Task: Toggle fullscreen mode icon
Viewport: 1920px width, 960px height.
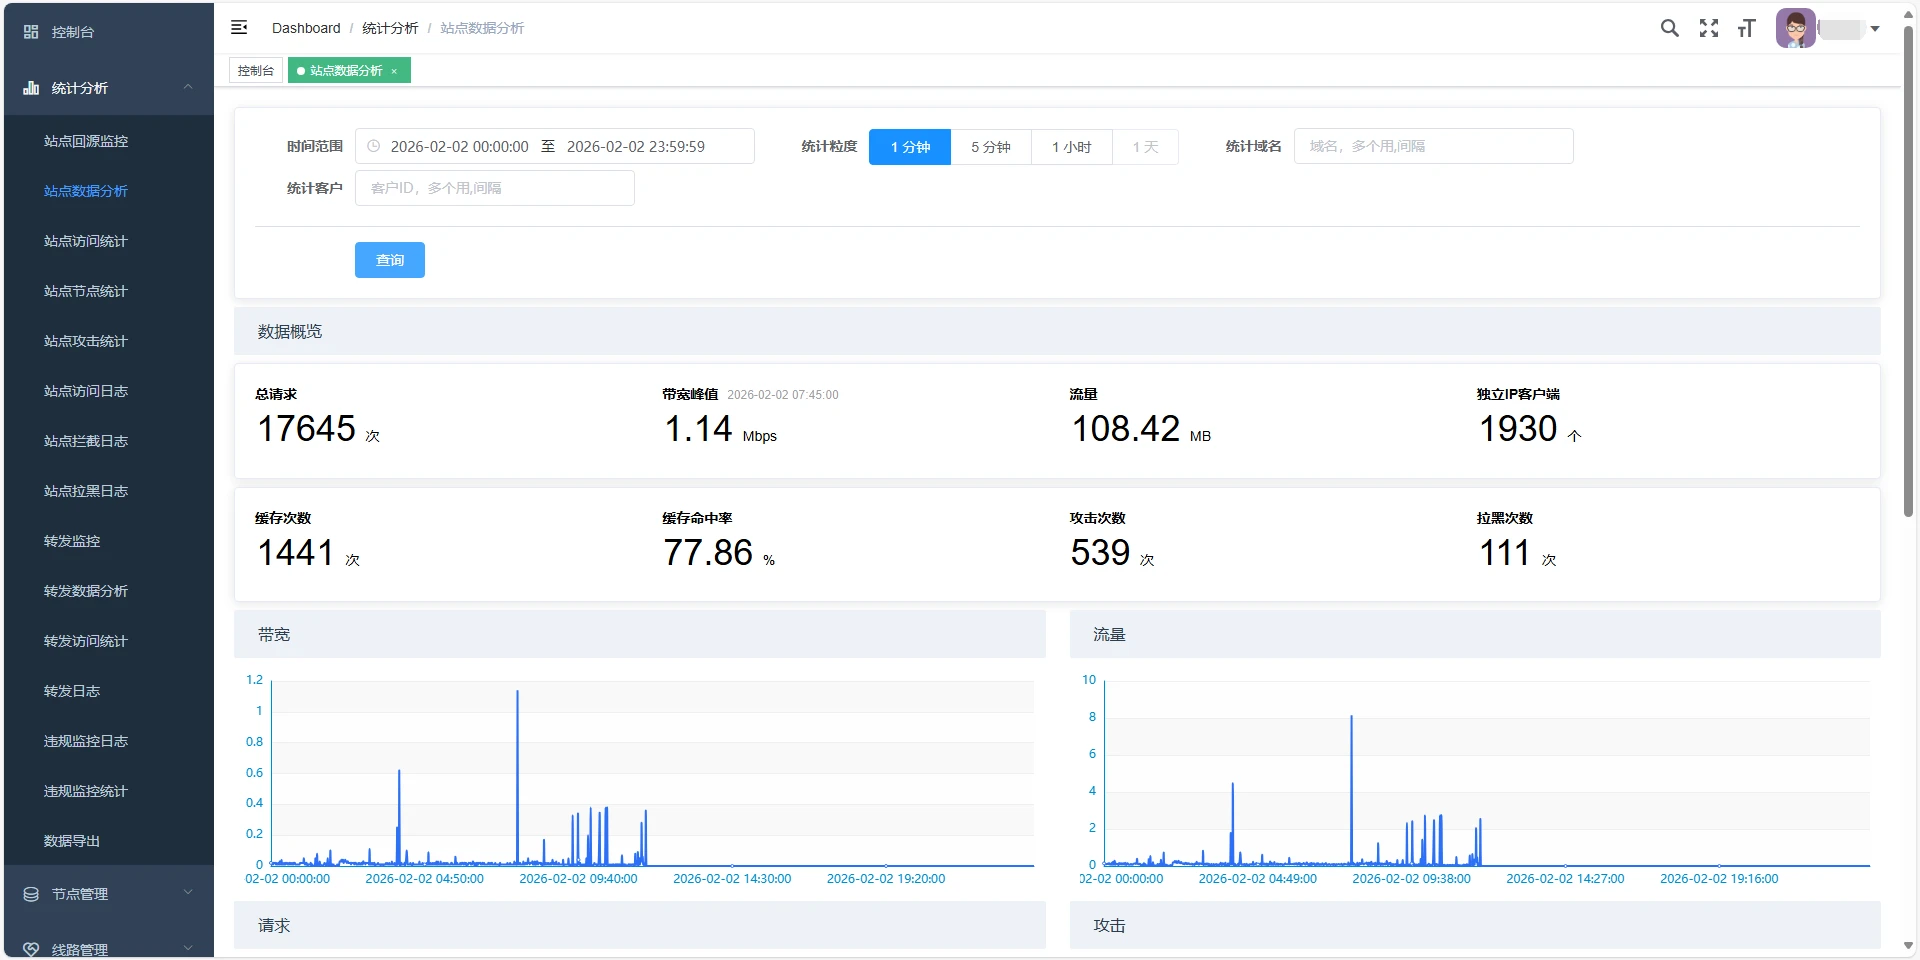Action: (x=1708, y=28)
